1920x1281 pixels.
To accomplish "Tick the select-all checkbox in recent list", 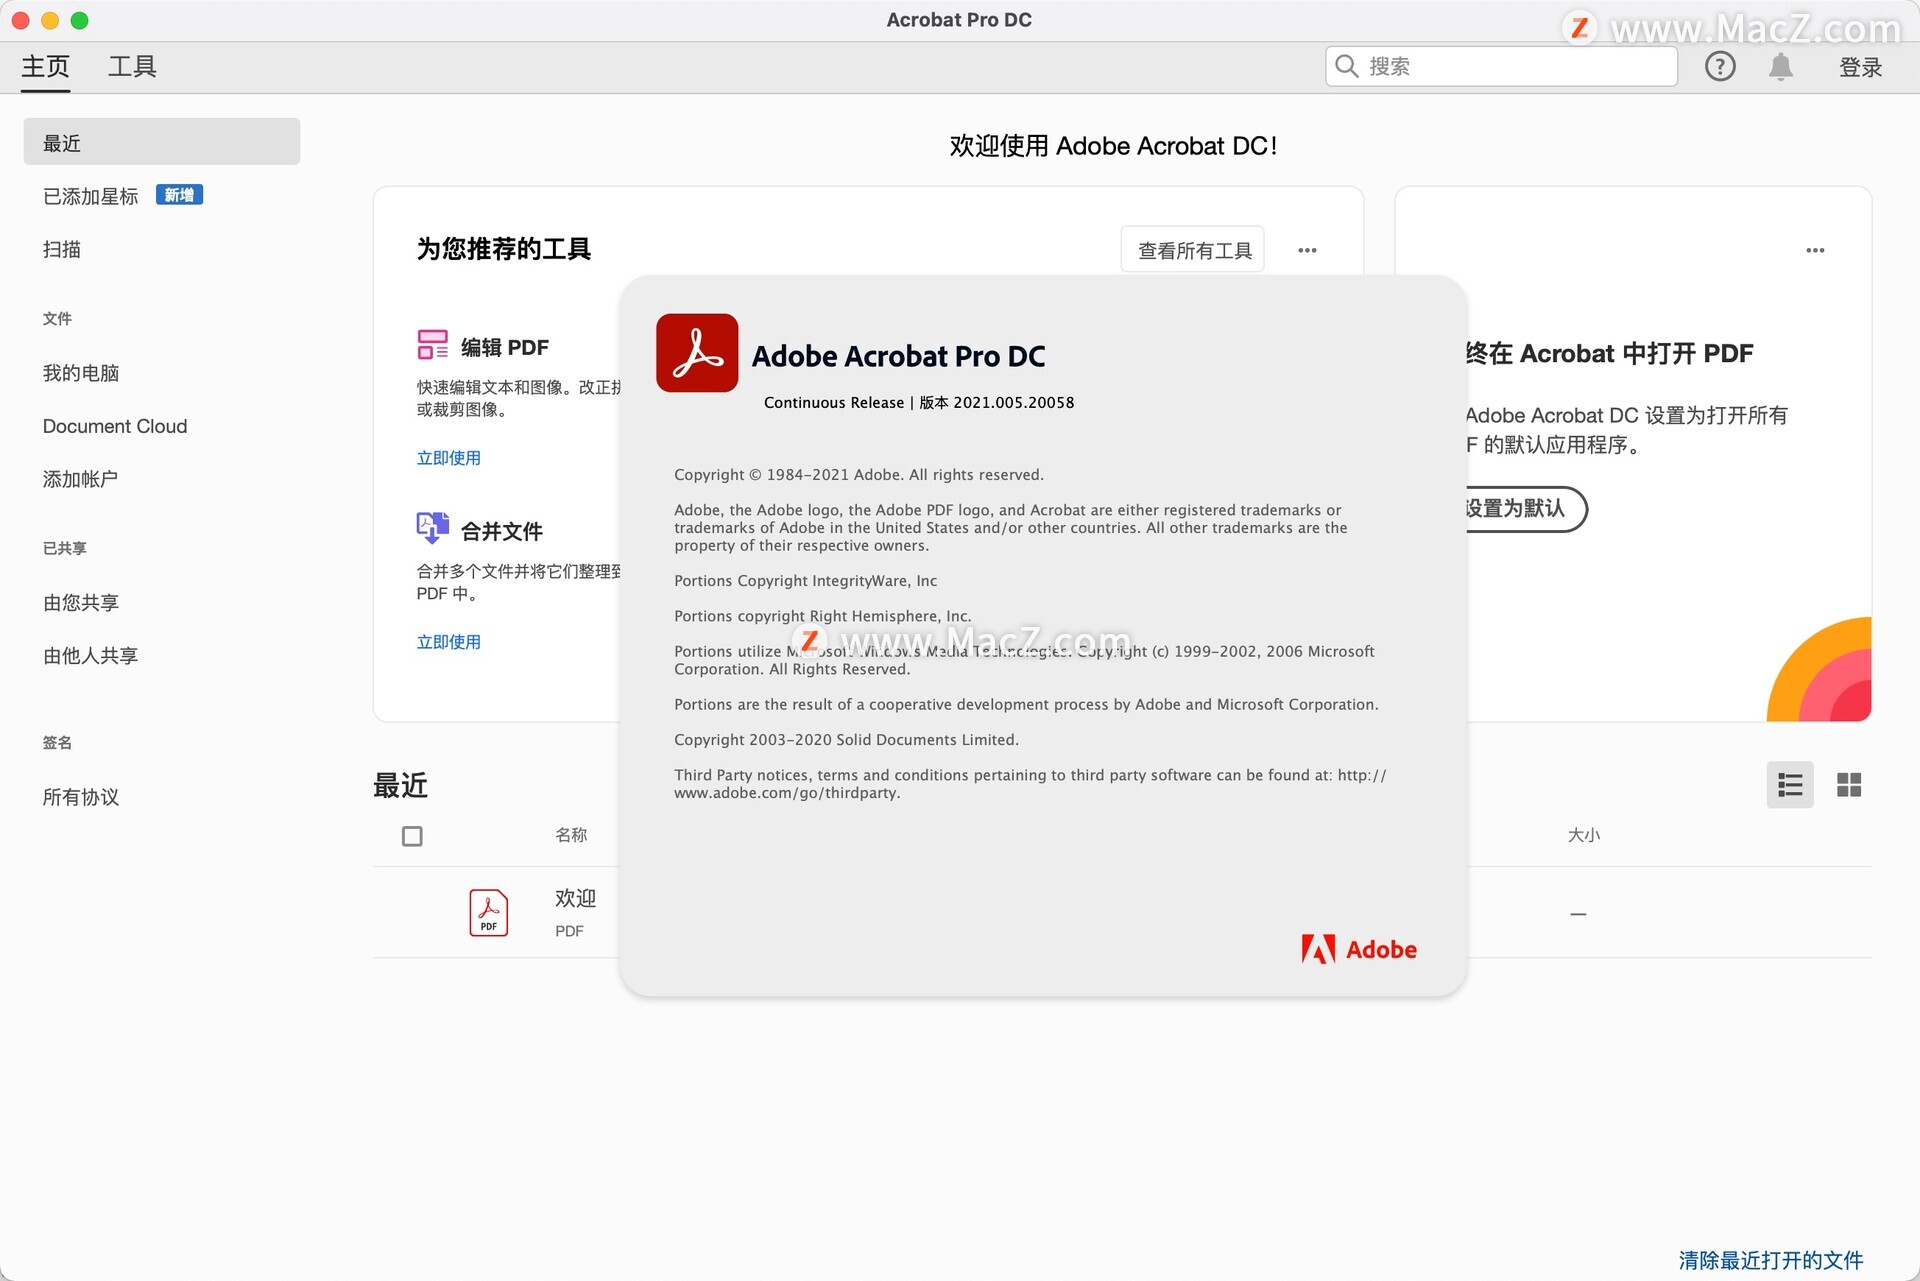I will (412, 836).
